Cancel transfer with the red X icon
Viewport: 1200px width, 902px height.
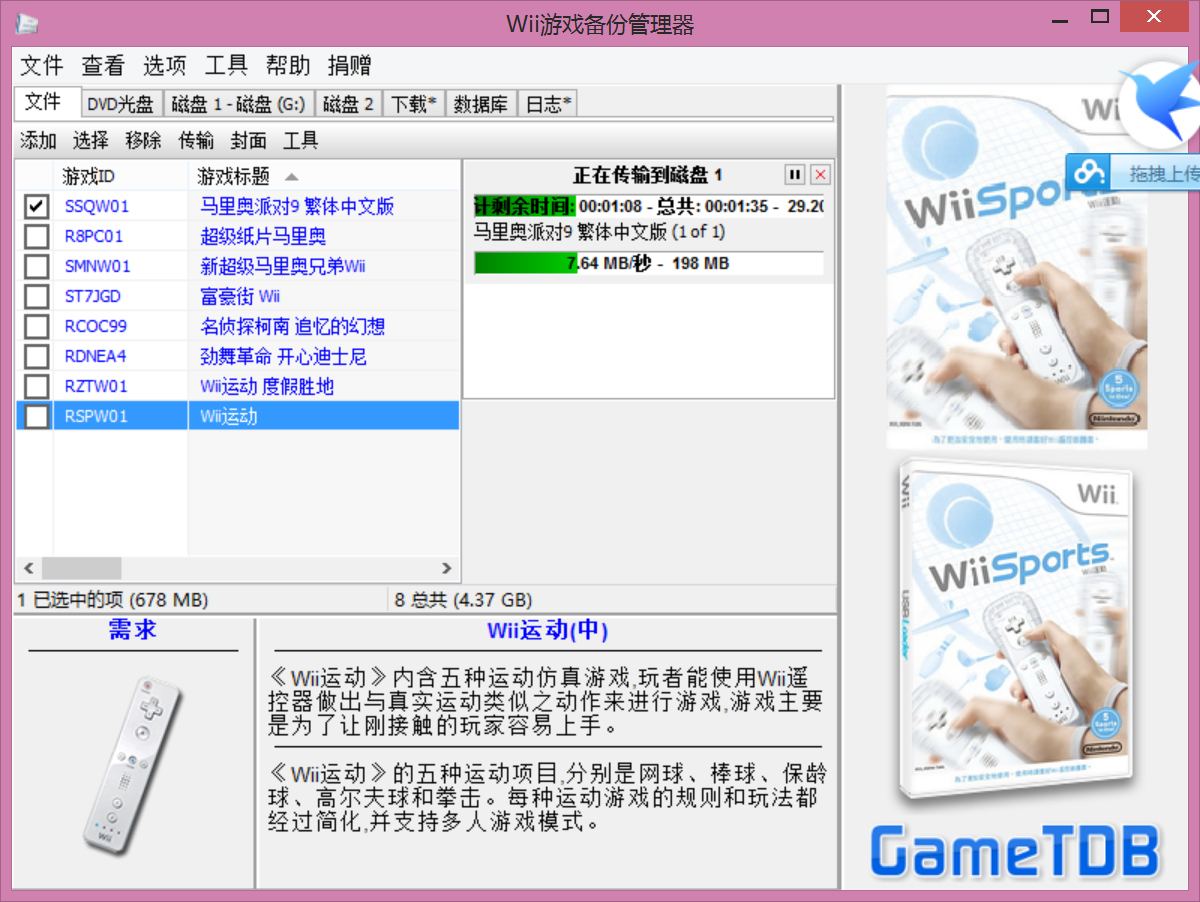pyautogui.click(x=820, y=175)
